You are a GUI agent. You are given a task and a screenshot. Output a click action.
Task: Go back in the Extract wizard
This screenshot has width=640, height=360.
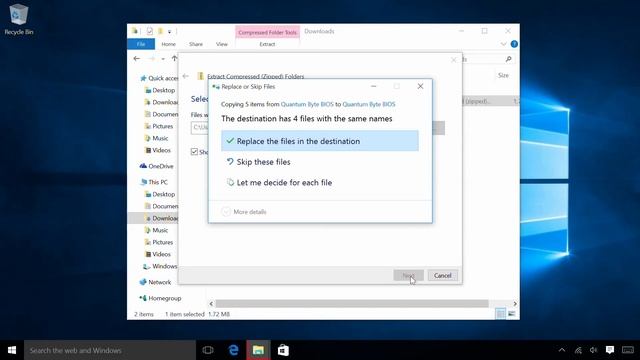tap(186, 76)
